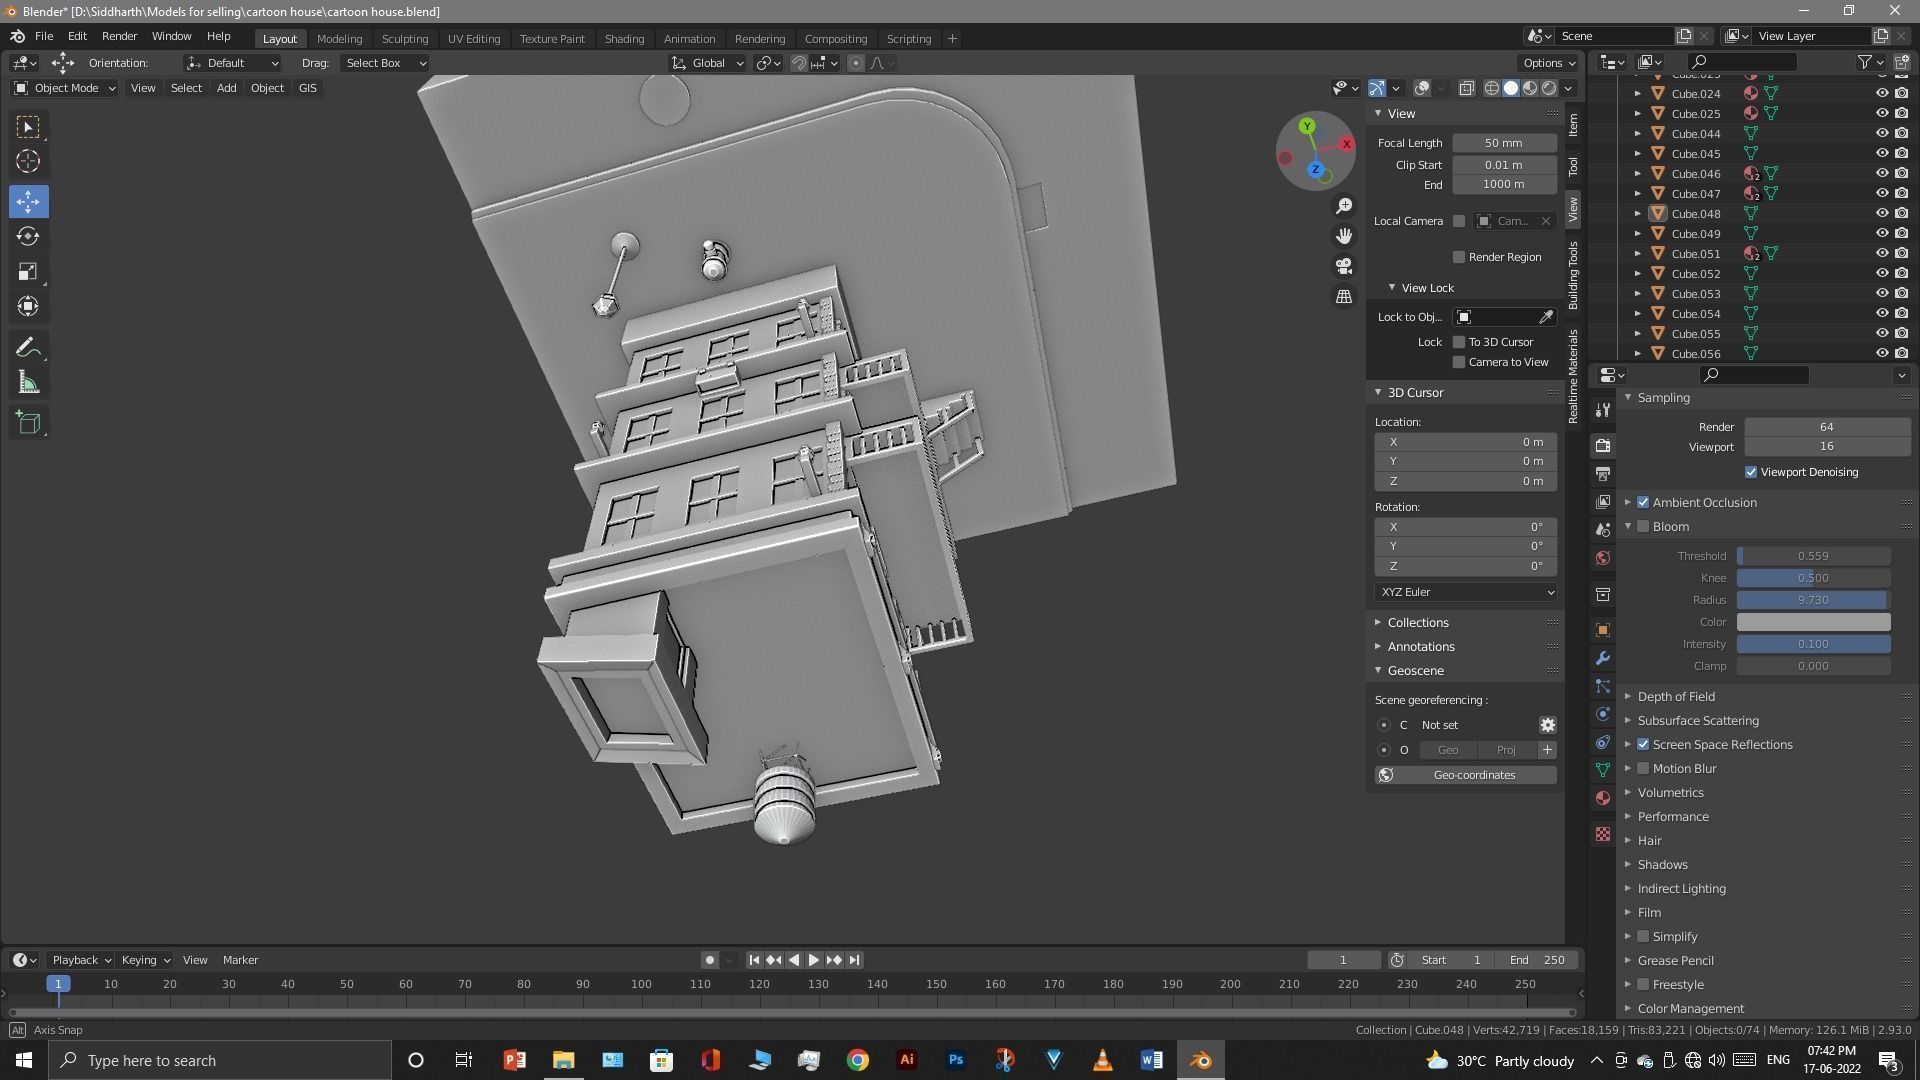This screenshot has height=1080, width=1920.
Task: Enable the Bloom checkbox
Action: [1643, 527]
